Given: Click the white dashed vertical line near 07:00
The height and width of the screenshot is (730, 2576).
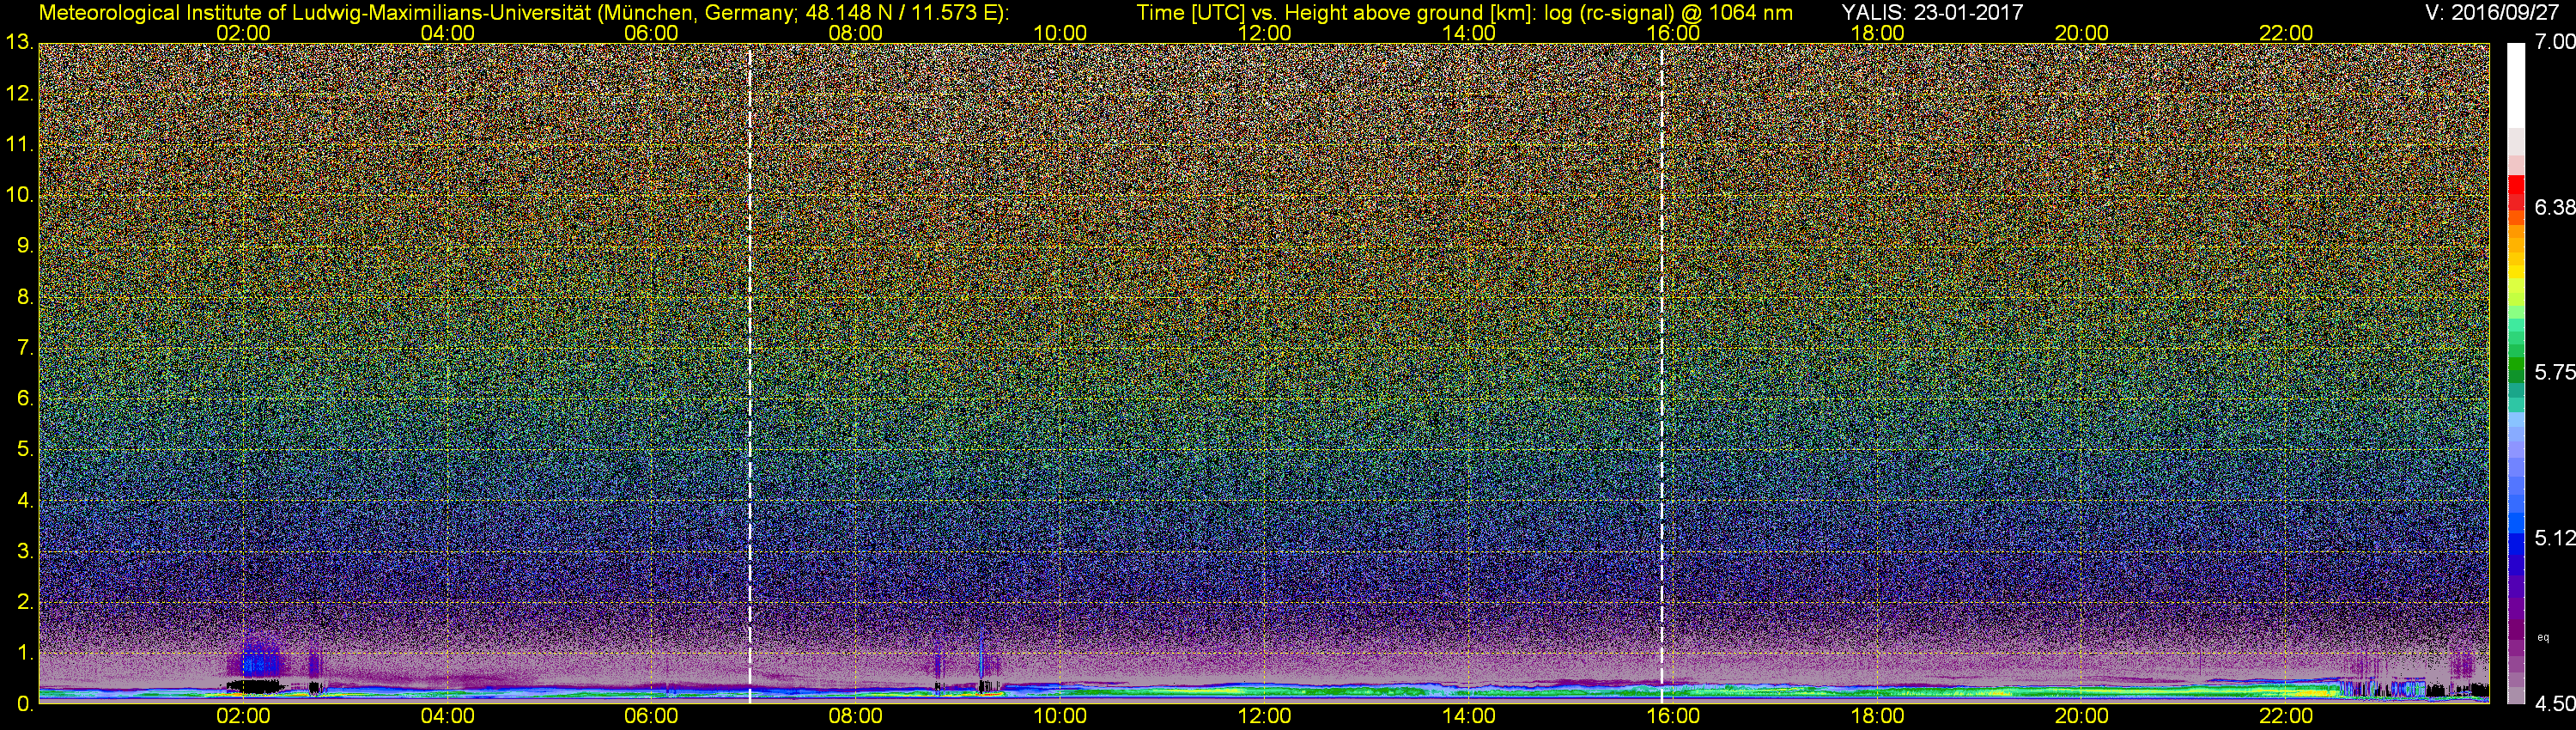Looking at the screenshot, I should (749, 374).
